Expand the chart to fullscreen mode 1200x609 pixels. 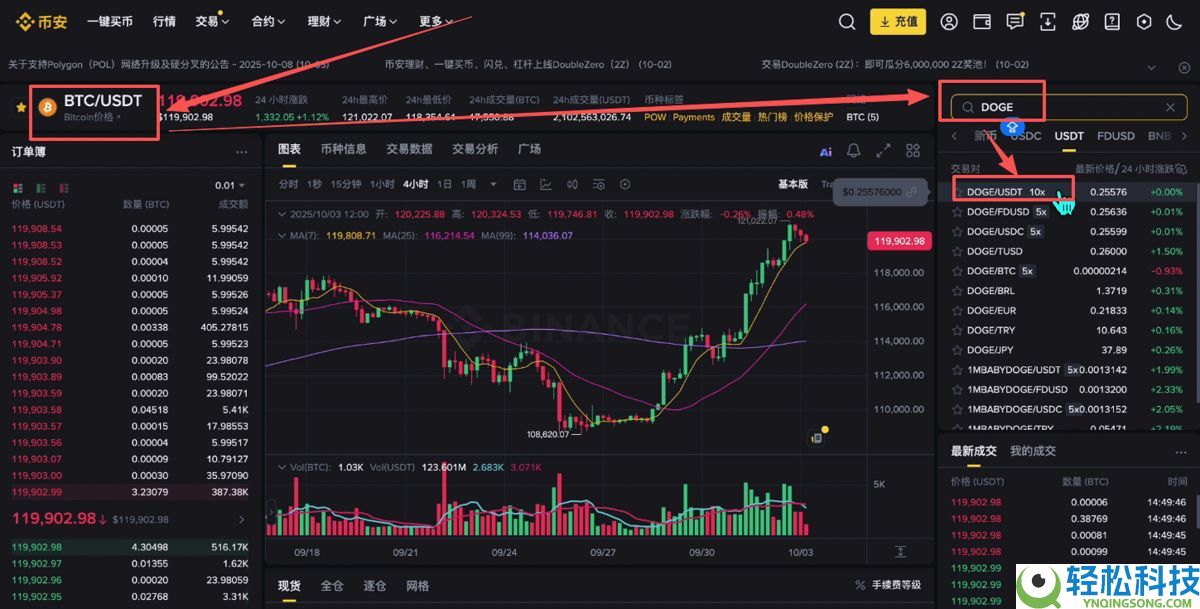pos(882,151)
